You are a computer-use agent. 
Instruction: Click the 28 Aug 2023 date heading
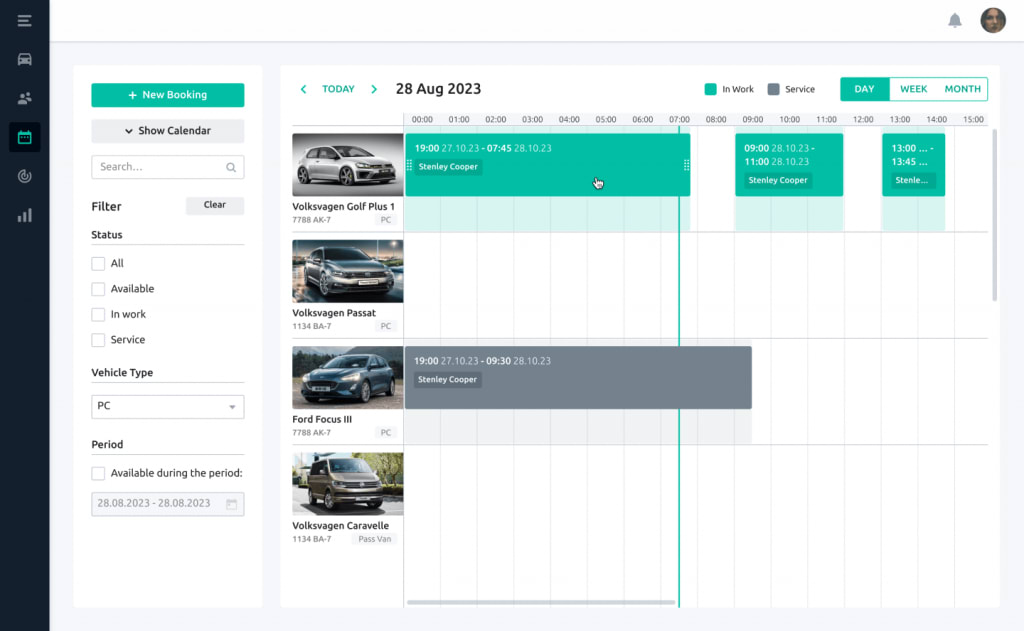438,89
